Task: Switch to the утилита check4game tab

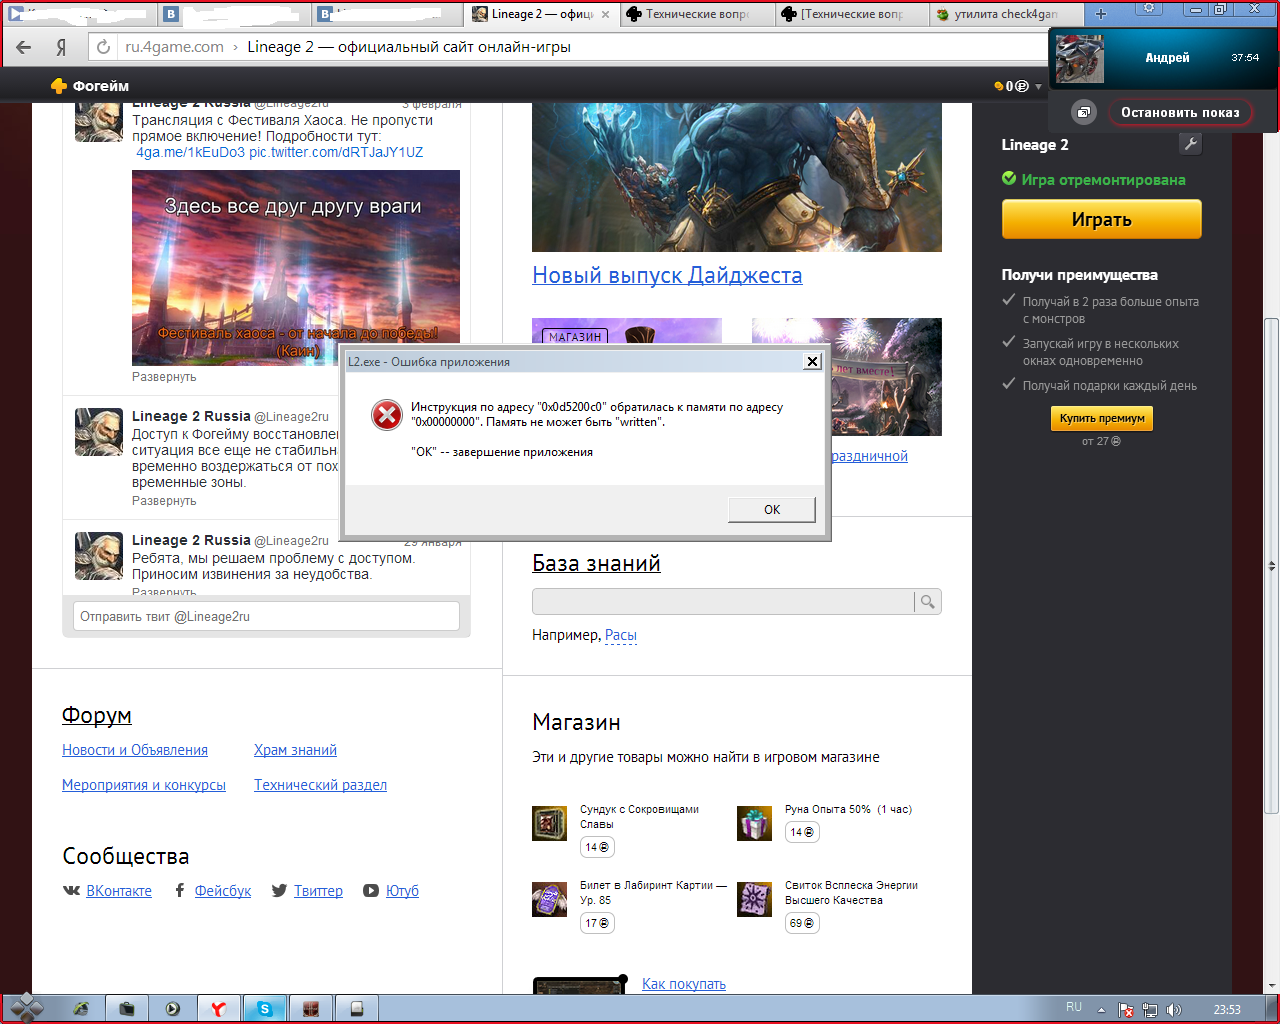Action: (1005, 14)
